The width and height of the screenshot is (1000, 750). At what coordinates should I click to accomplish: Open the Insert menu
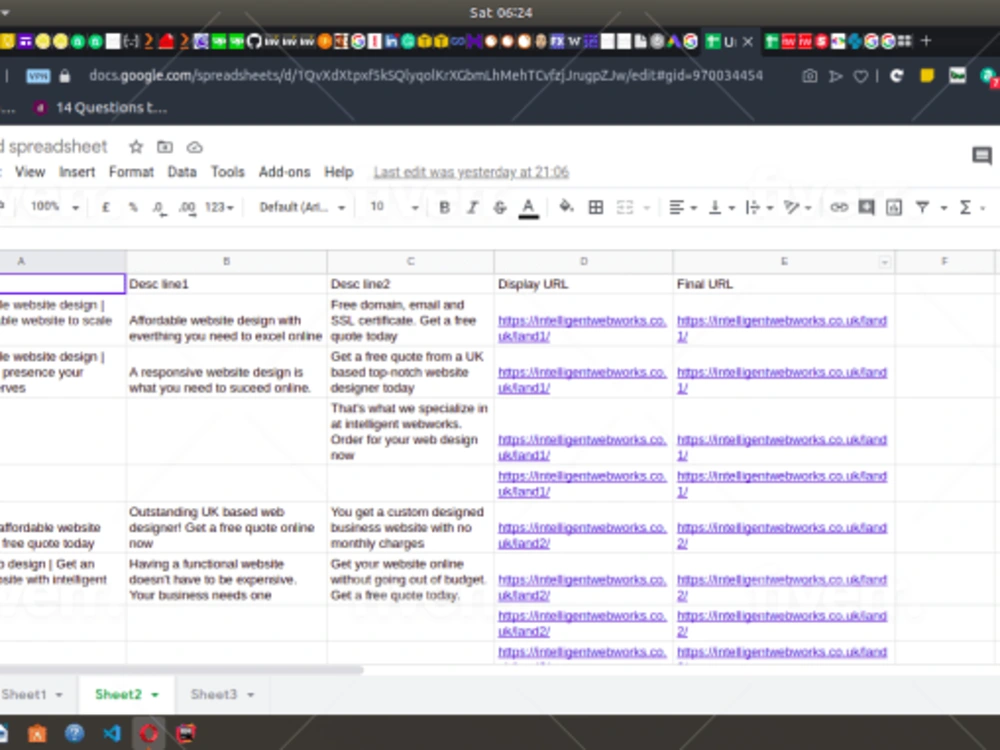[77, 172]
